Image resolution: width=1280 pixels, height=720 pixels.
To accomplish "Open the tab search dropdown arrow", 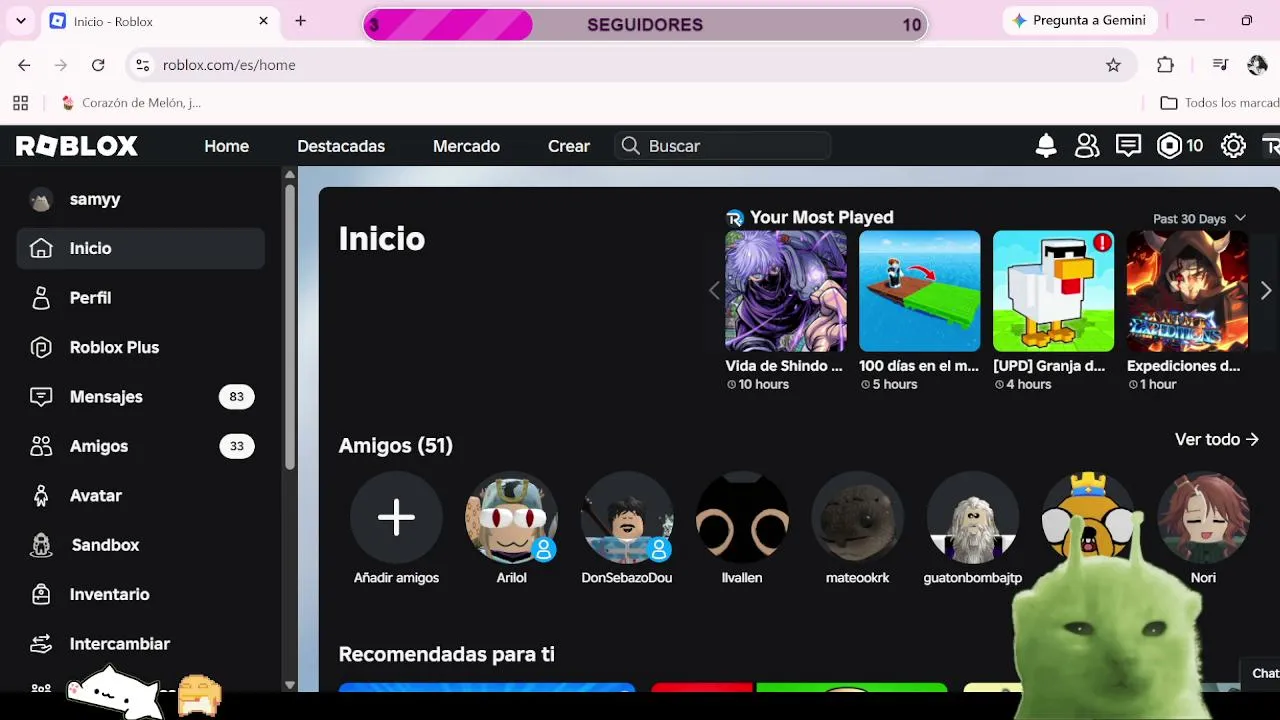I will click(21, 21).
